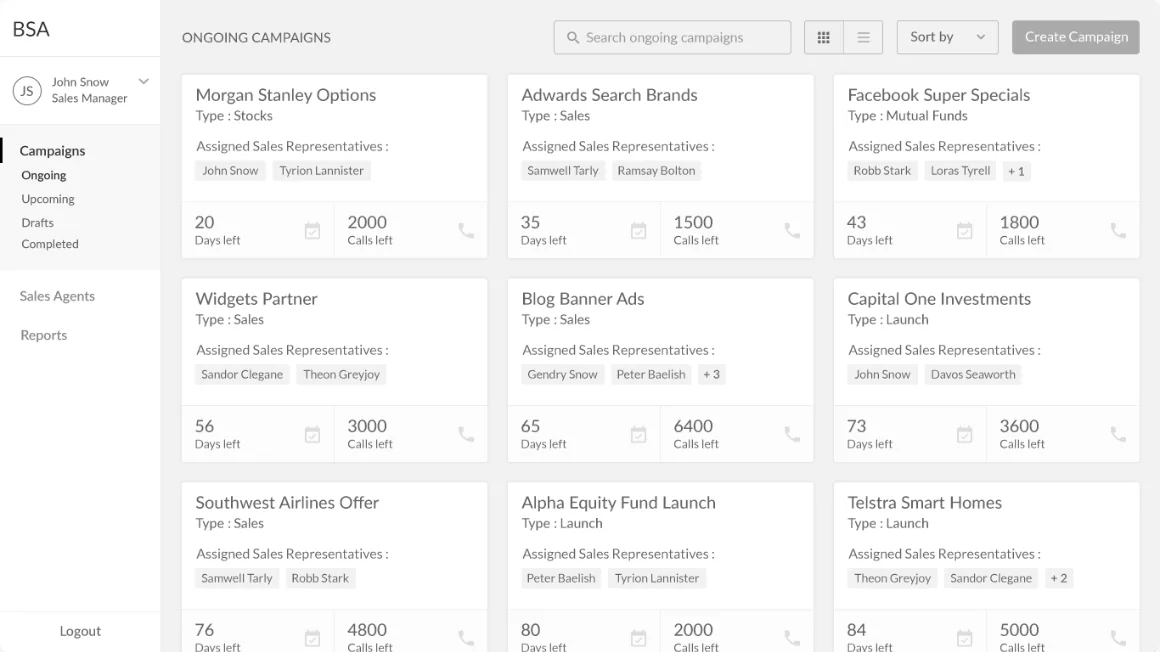Select Davos Seaworth representative tag
1160x652 pixels.
click(973, 374)
